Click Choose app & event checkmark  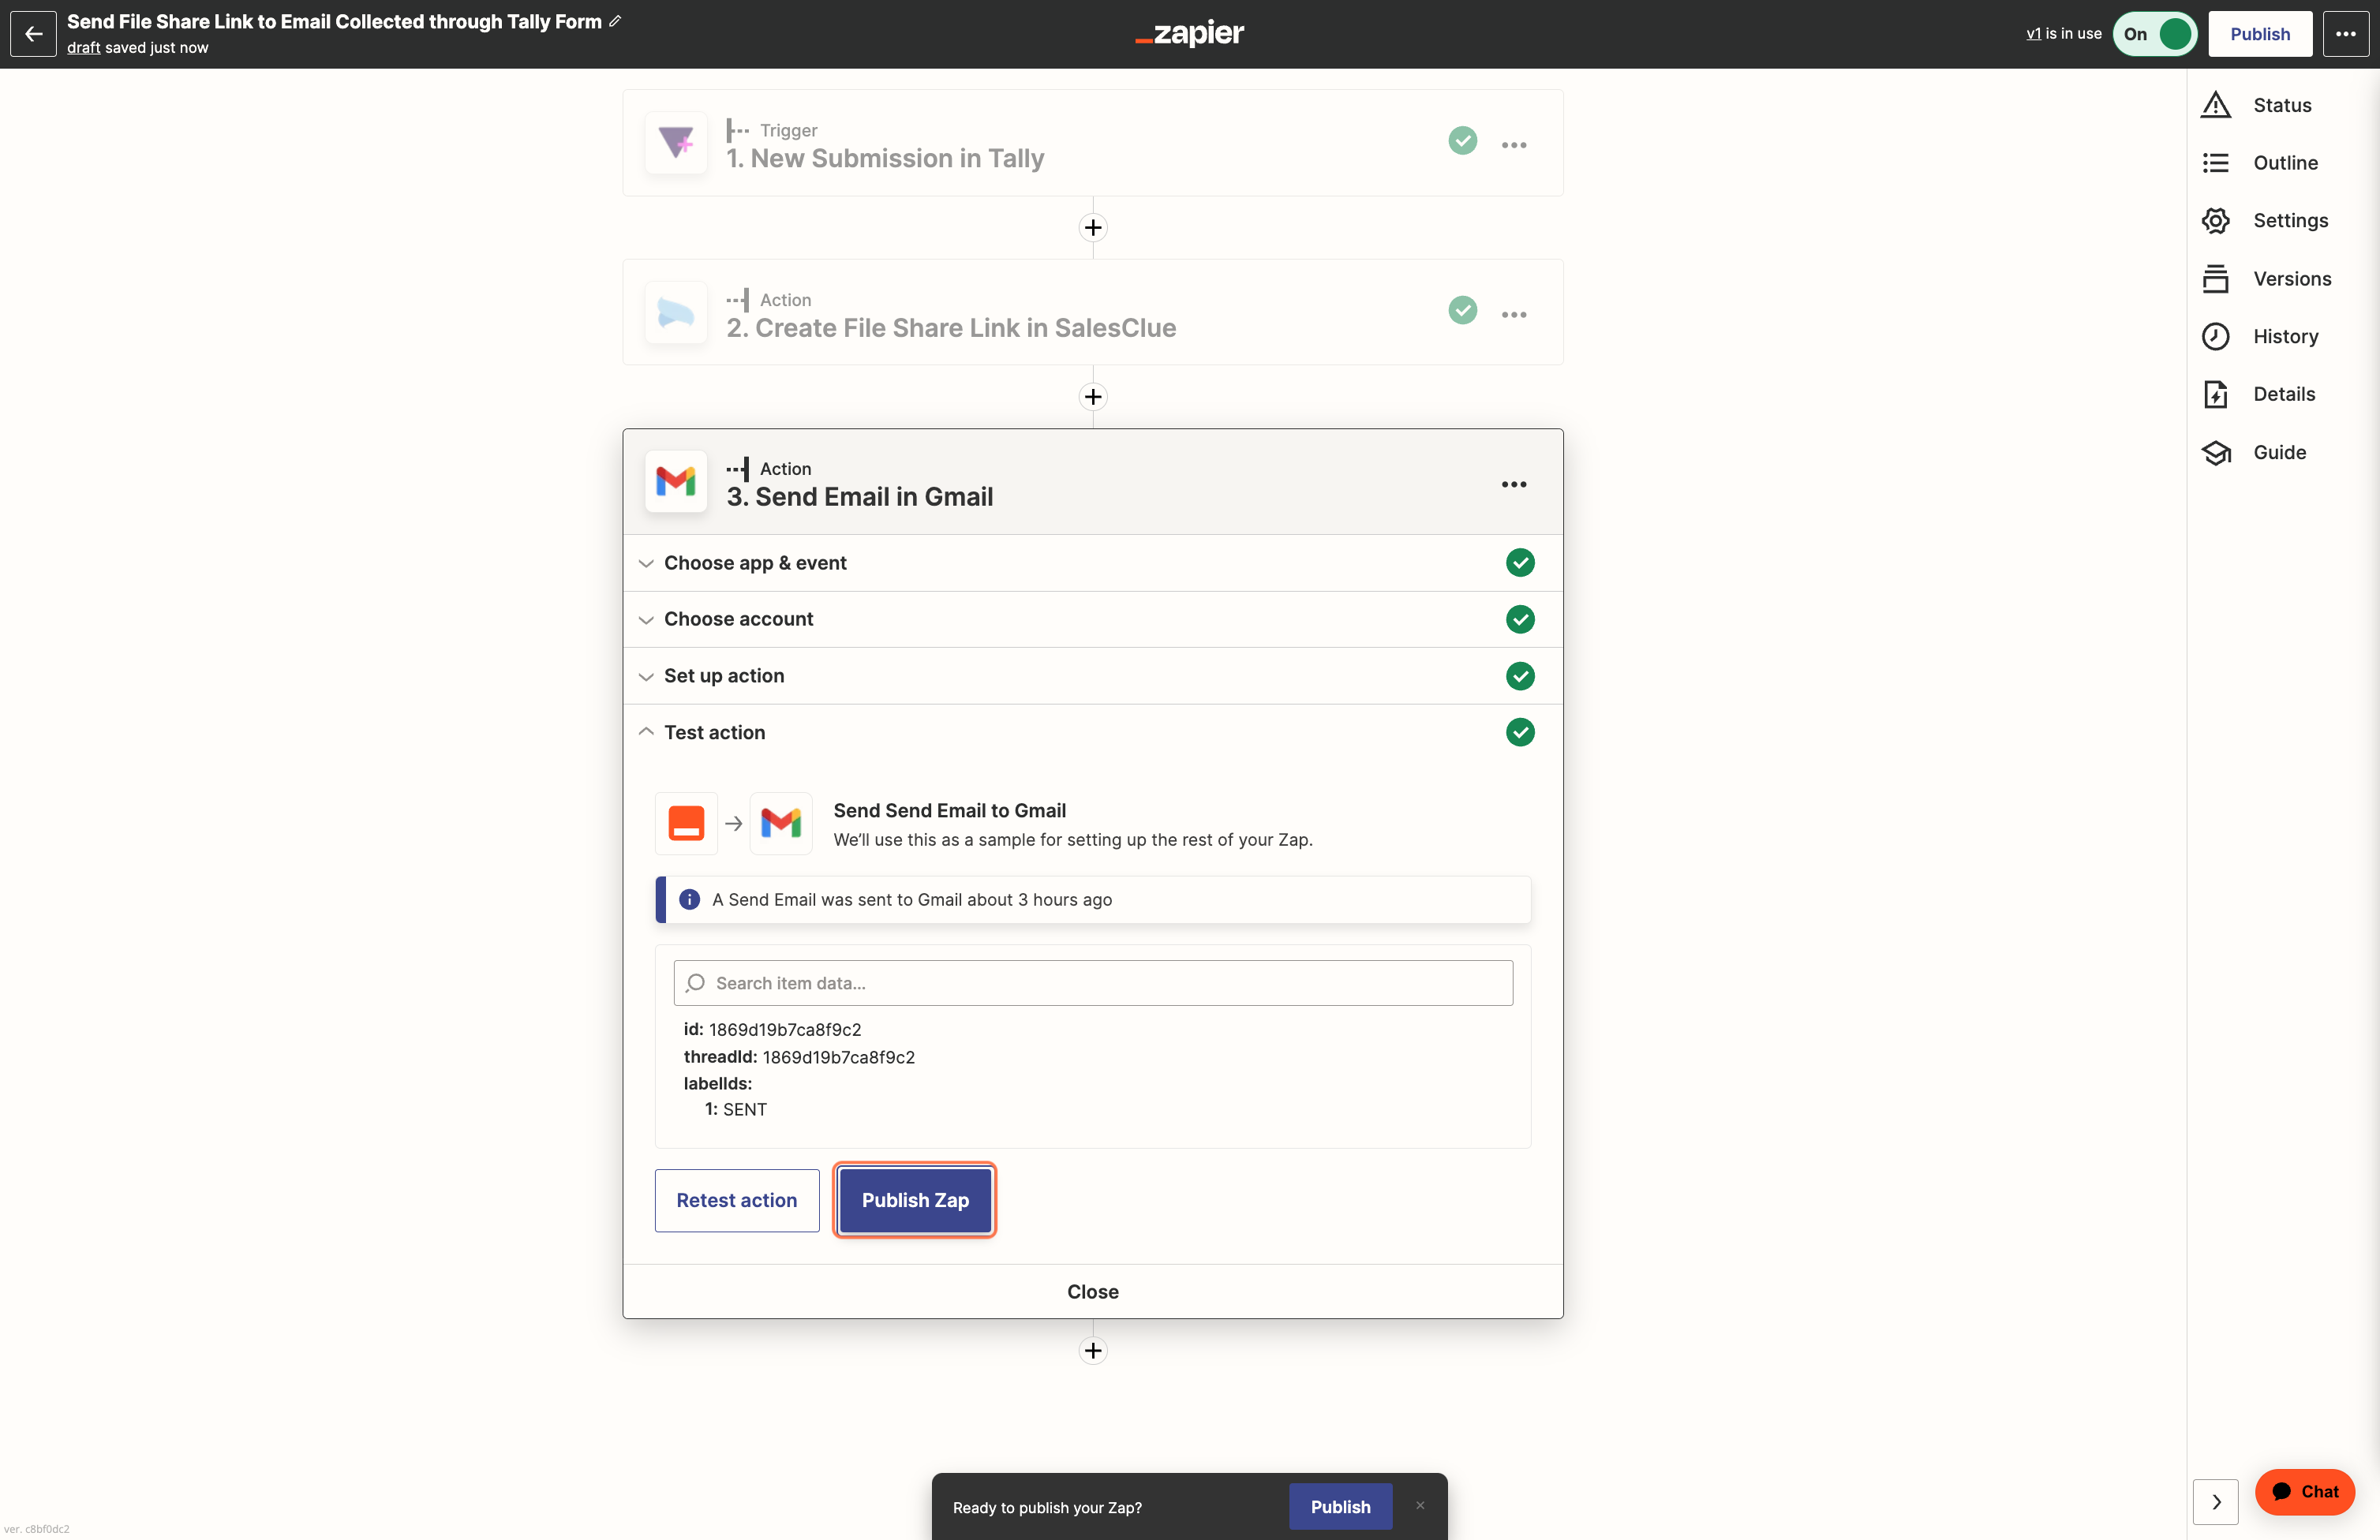pyautogui.click(x=1520, y=563)
